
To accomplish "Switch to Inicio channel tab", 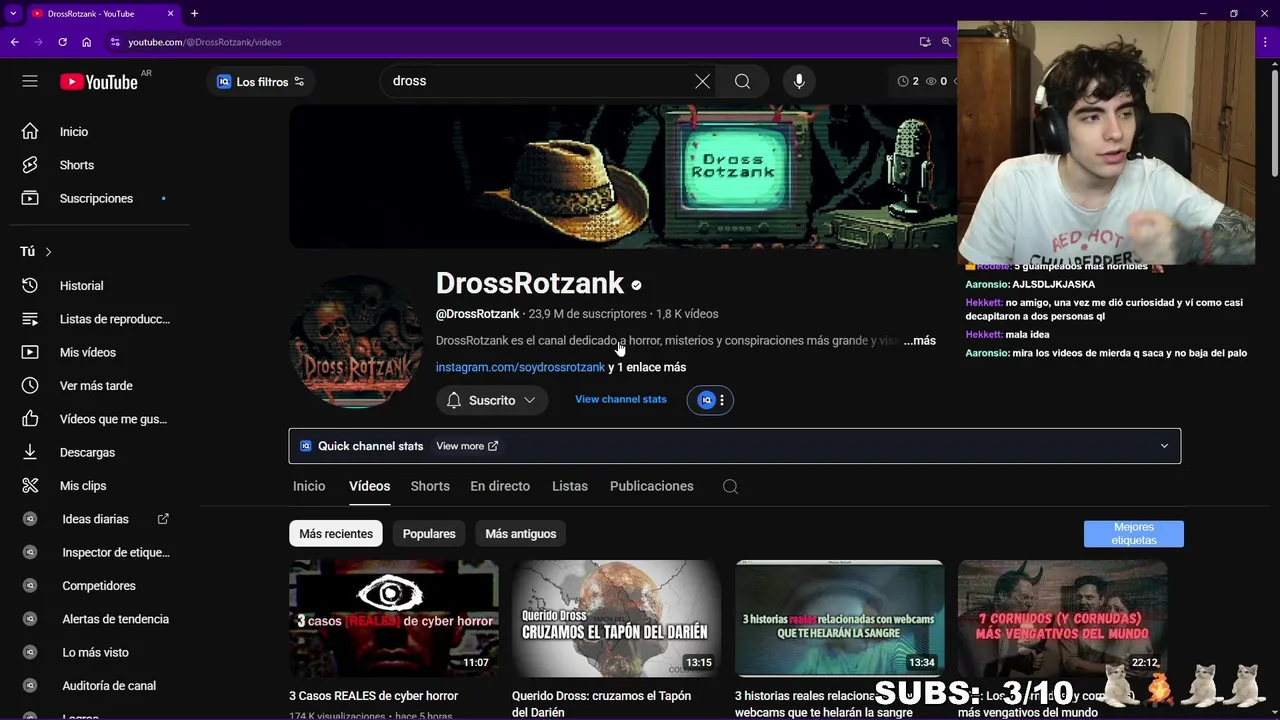I will pyautogui.click(x=309, y=486).
